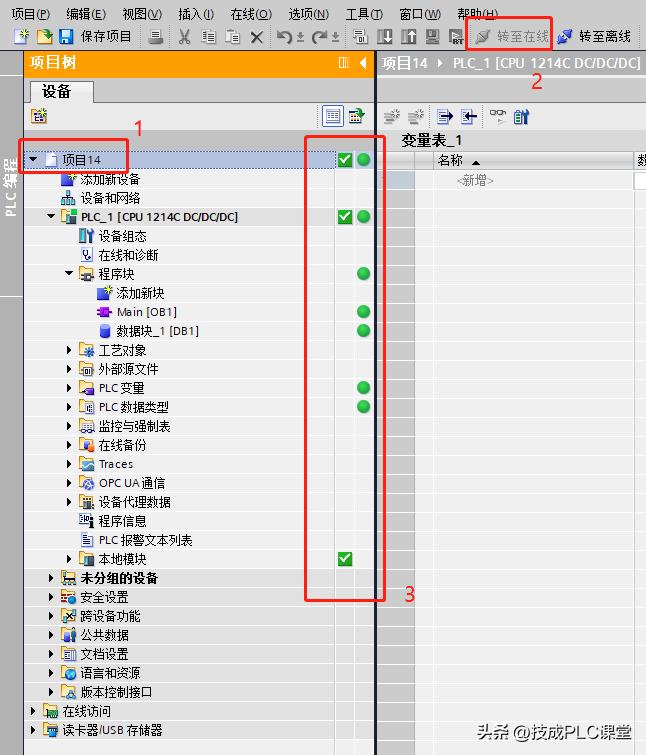The image size is (646, 755).
Task: Click the <新增> name cell
Action: click(533, 181)
